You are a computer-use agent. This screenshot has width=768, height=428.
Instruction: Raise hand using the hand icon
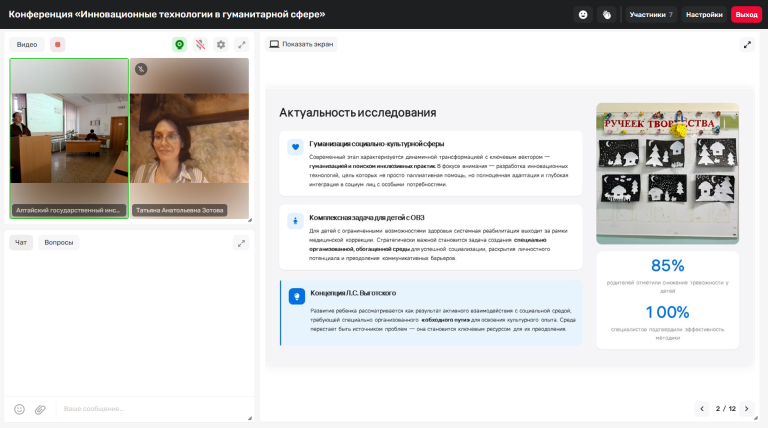(x=607, y=15)
